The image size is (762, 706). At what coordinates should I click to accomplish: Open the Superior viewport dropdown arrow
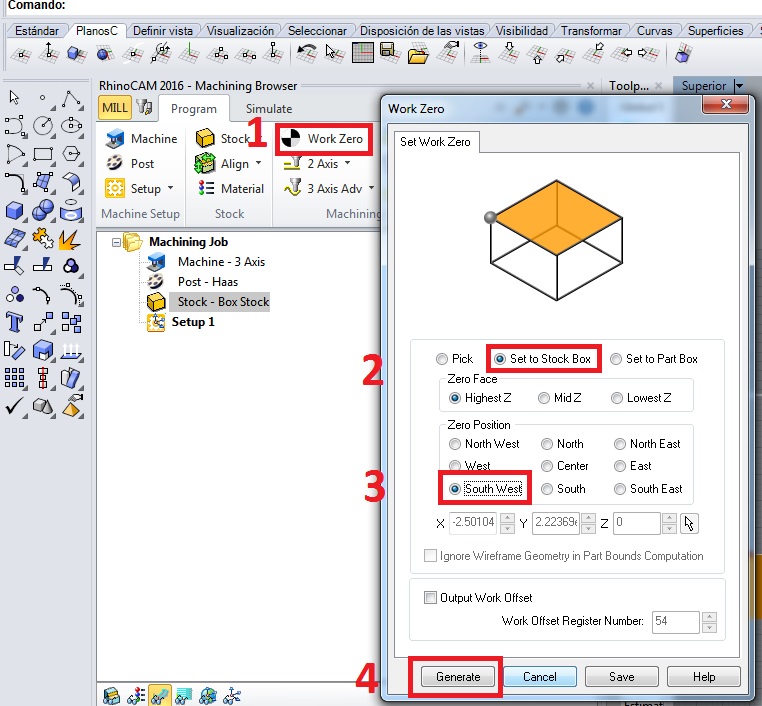coord(740,86)
